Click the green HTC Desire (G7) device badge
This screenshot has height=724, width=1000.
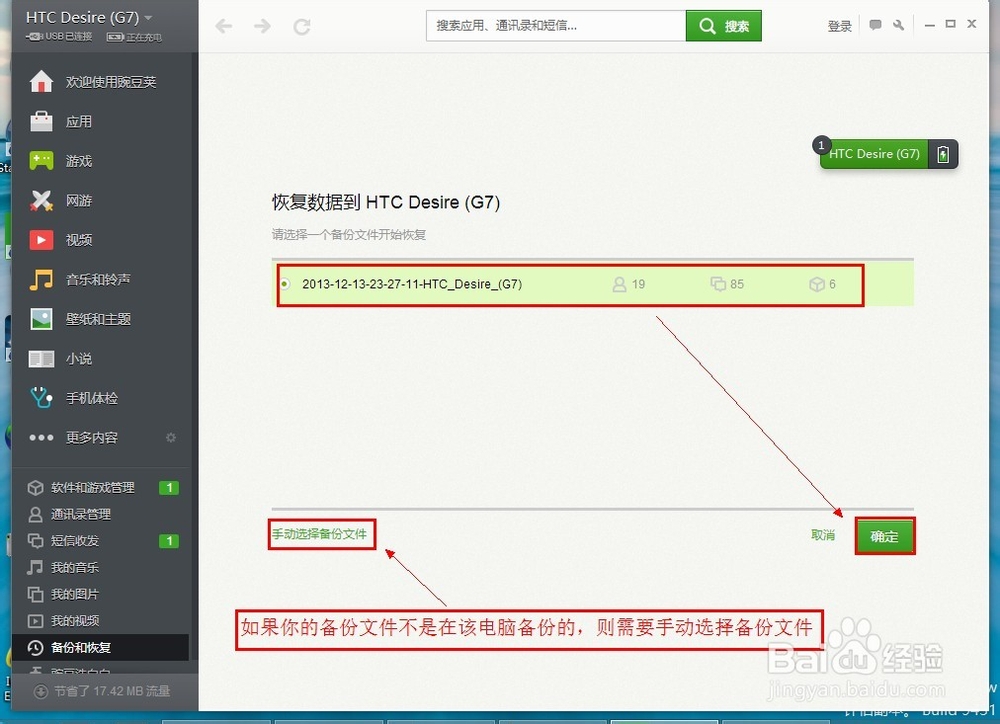tap(874, 154)
